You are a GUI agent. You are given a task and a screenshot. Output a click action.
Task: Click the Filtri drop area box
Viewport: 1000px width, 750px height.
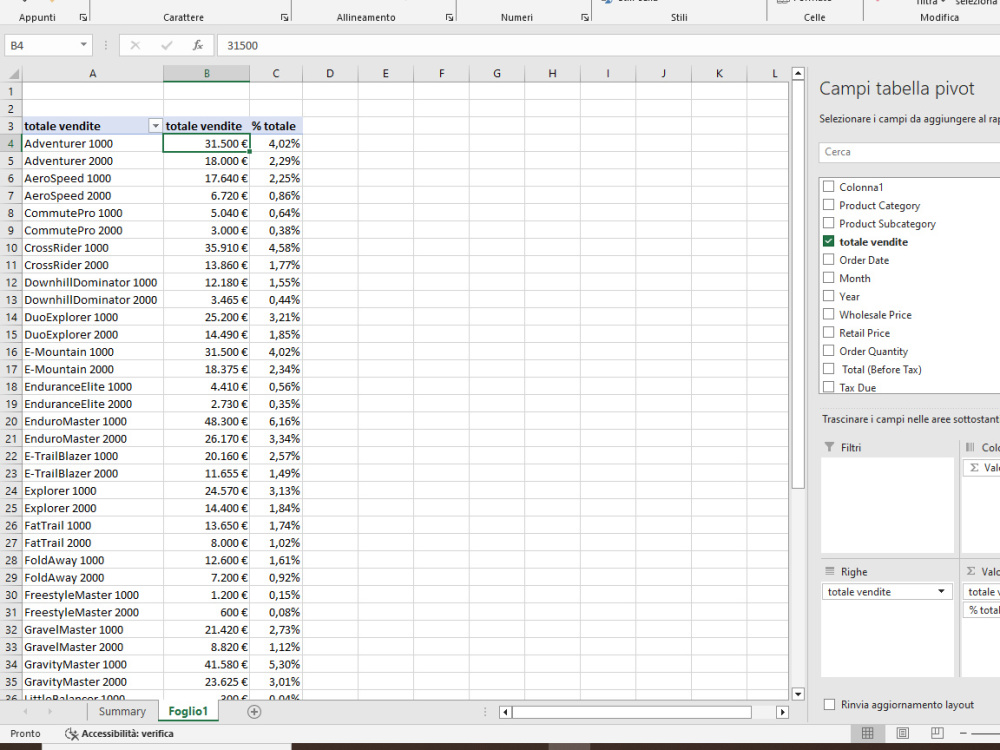tap(887, 505)
